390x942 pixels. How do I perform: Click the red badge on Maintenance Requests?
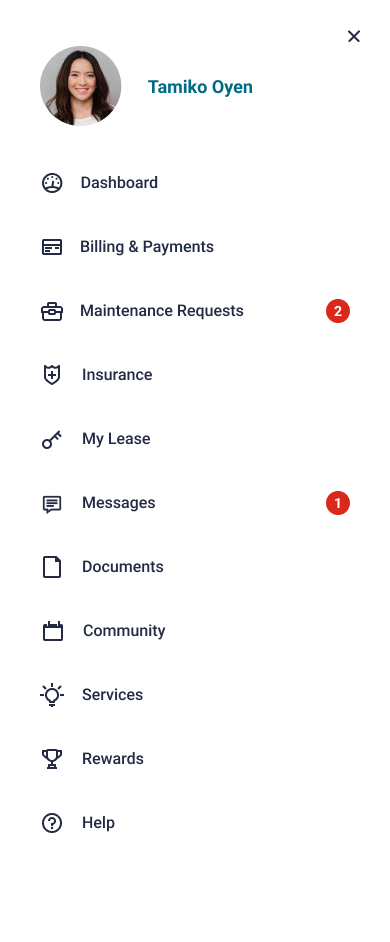tap(338, 311)
